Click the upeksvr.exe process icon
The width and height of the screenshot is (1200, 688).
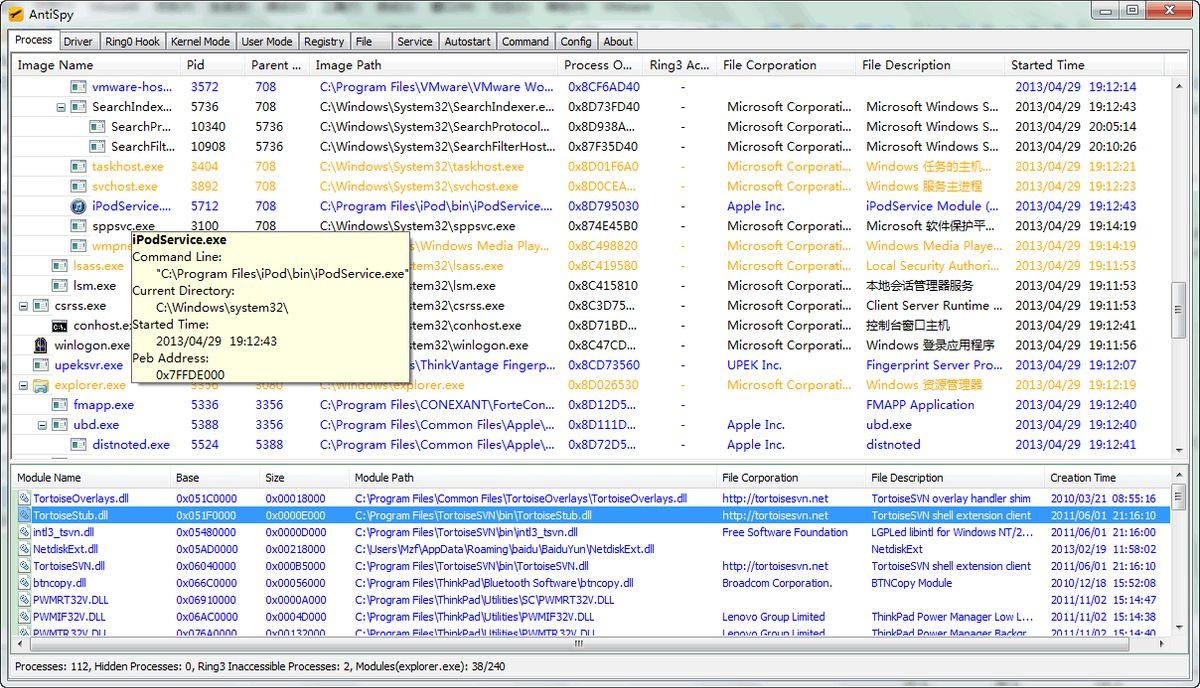41,365
